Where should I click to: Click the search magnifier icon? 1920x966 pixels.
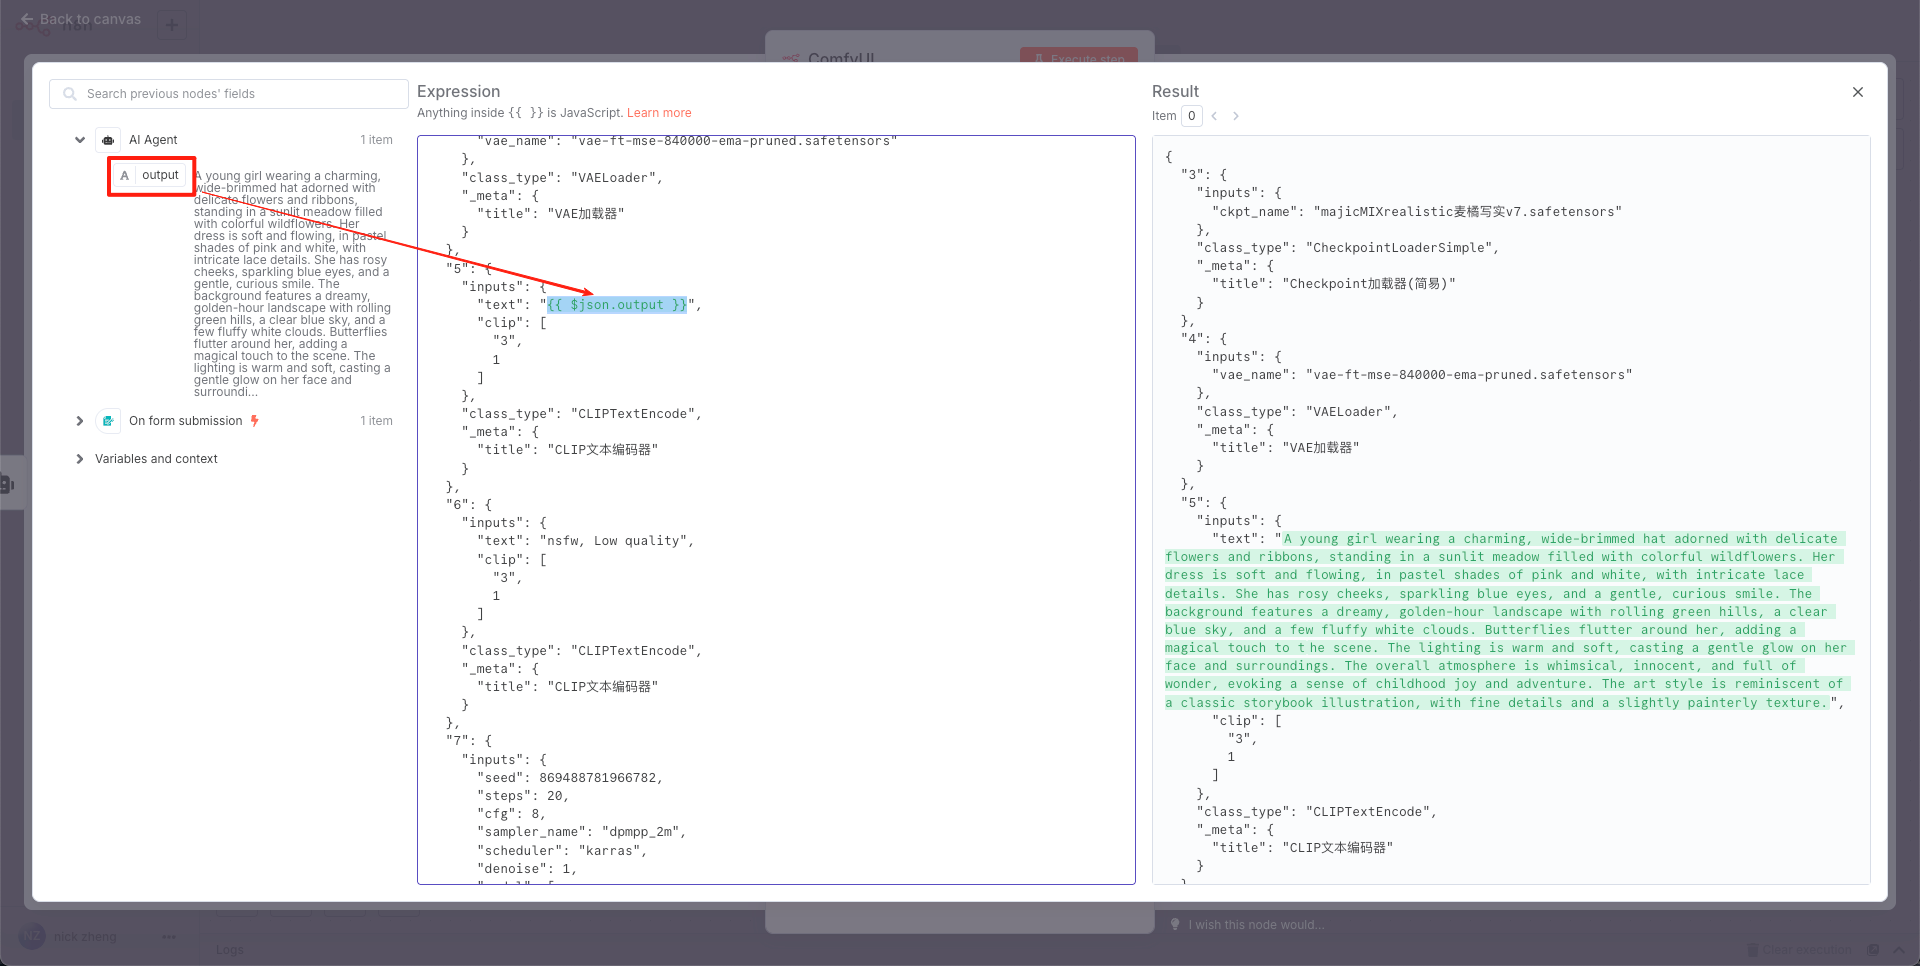point(70,94)
